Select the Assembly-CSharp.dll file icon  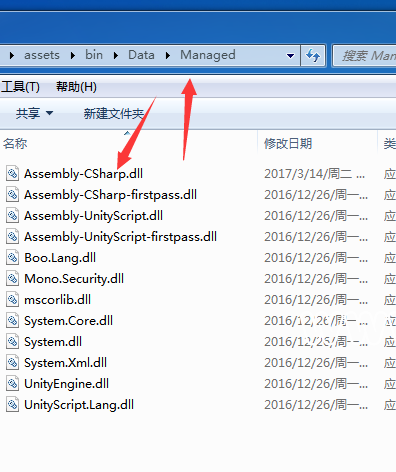[12, 174]
